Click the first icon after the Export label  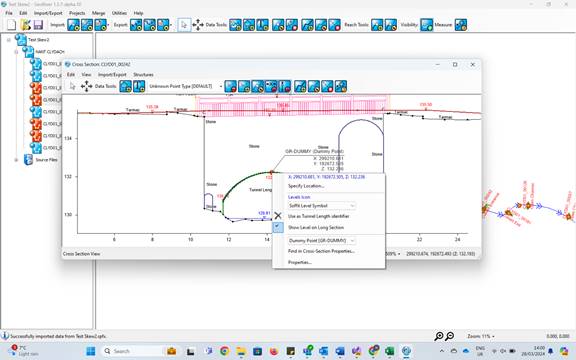[x=136, y=25]
